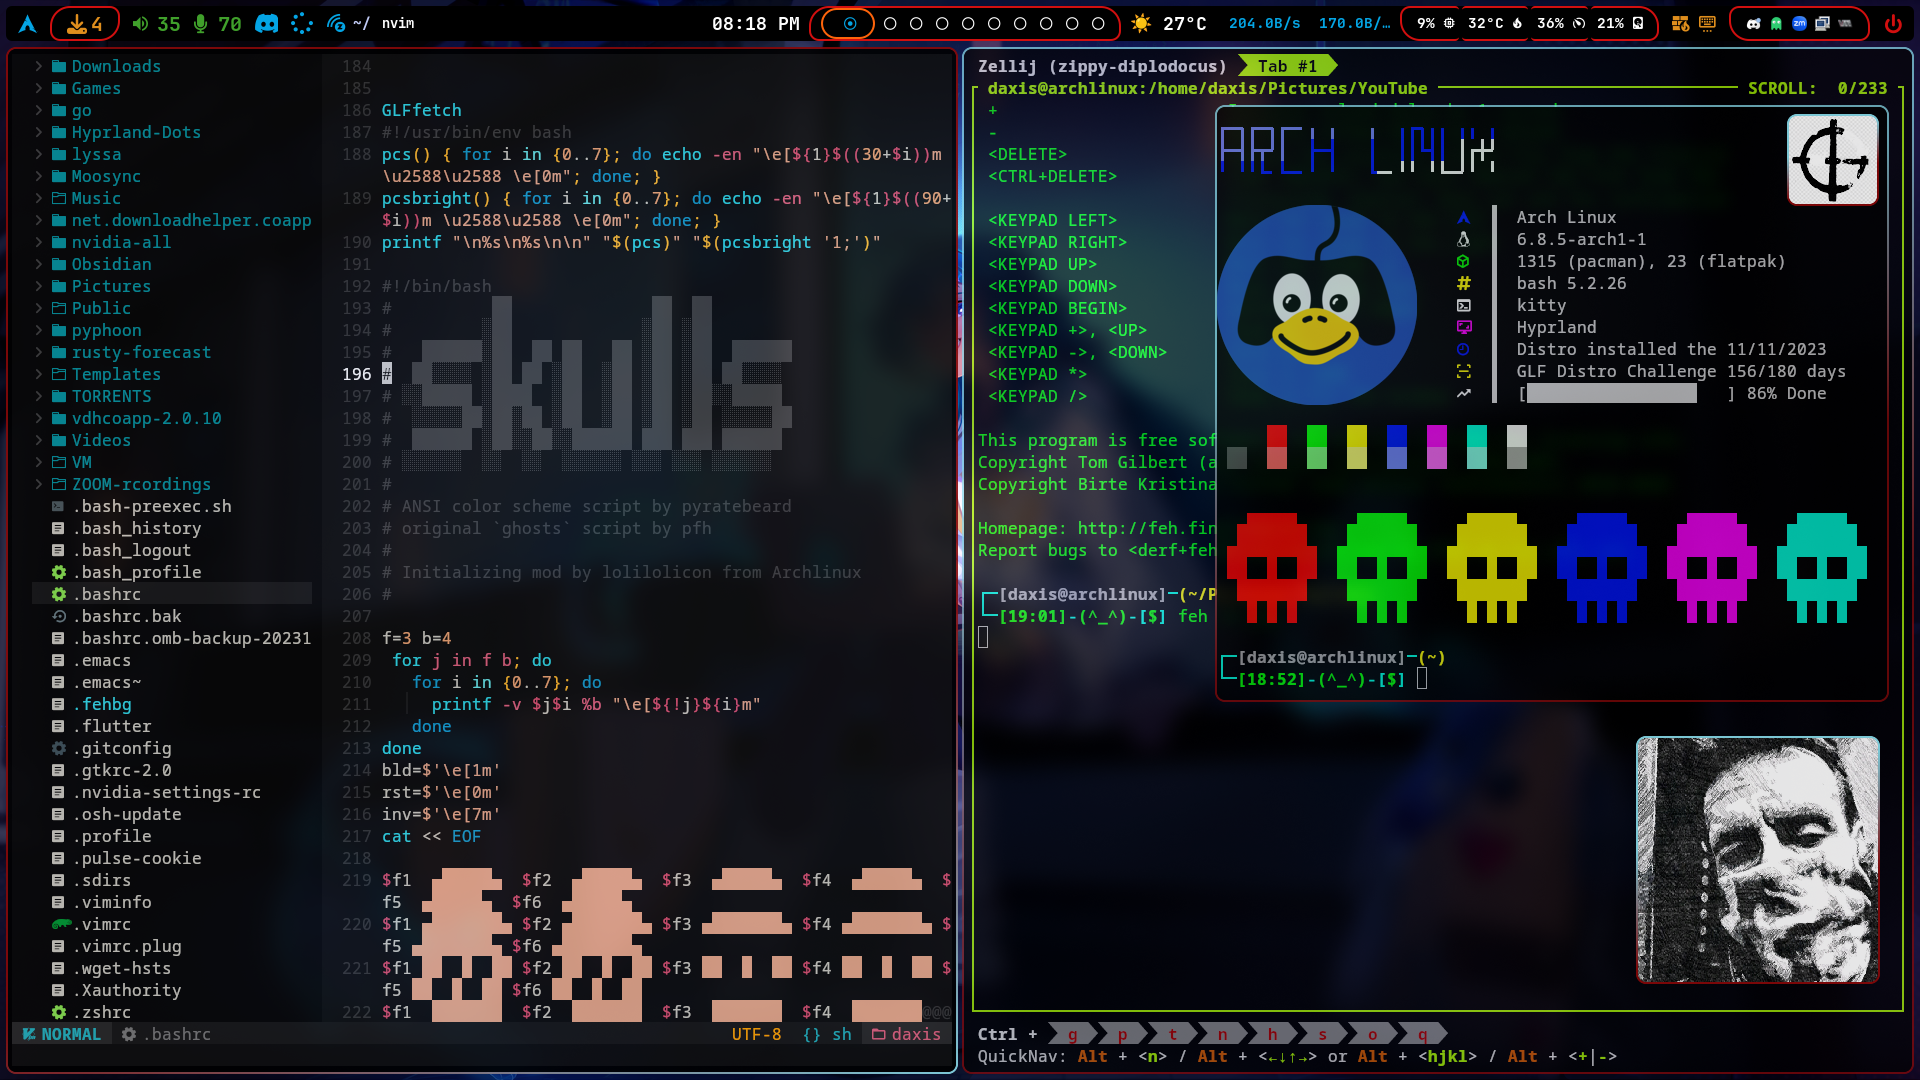The width and height of the screenshot is (1920, 1080).
Task: Click the Discord icon in the bar
Action: tap(266, 24)
